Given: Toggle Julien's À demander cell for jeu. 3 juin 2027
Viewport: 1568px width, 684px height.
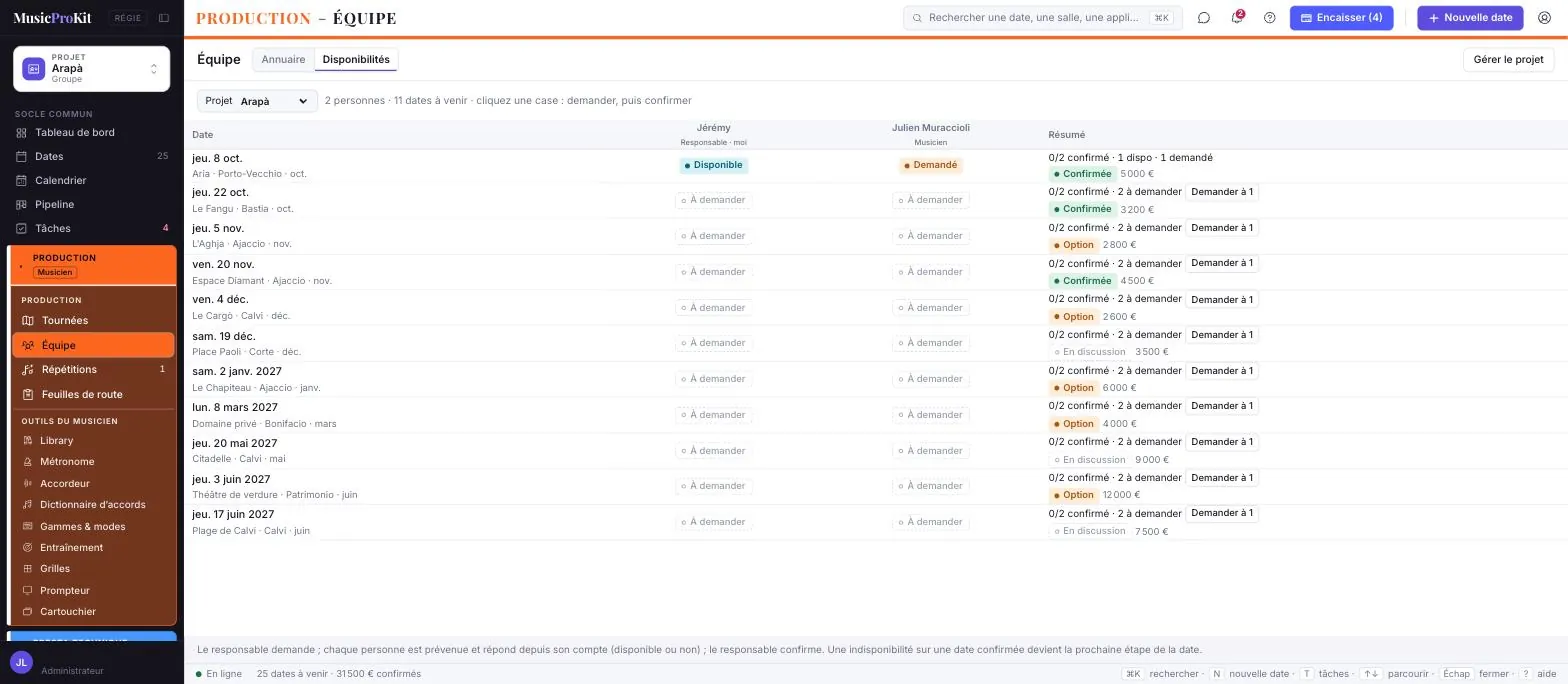Looking at the screenshot, I should coord(930,486).
